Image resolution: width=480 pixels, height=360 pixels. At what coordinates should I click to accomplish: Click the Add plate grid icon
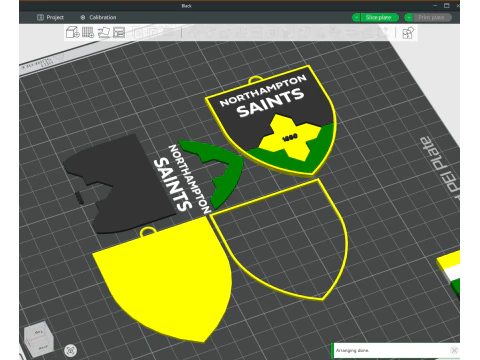coord(88,32)
